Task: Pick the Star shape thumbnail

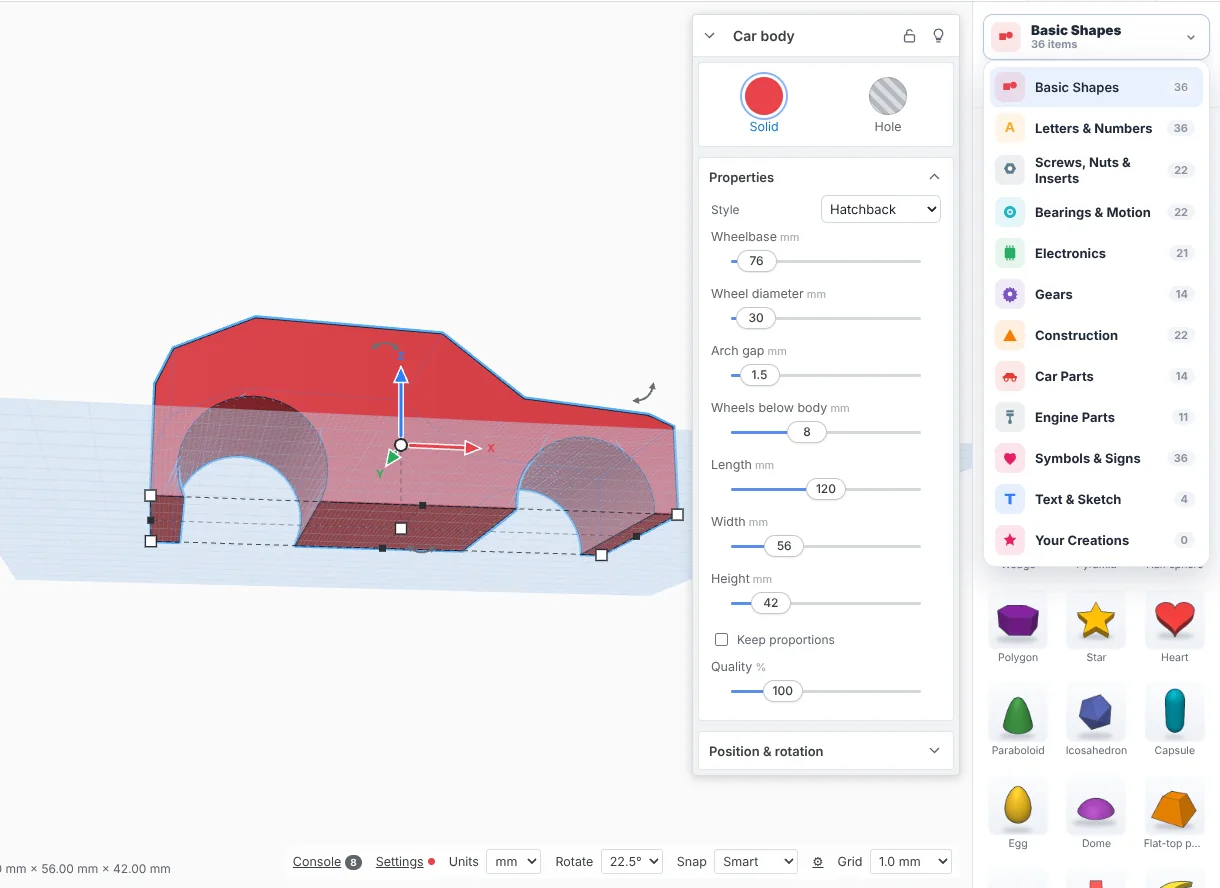Action: pyautogui.click(x=1096, y=622)
